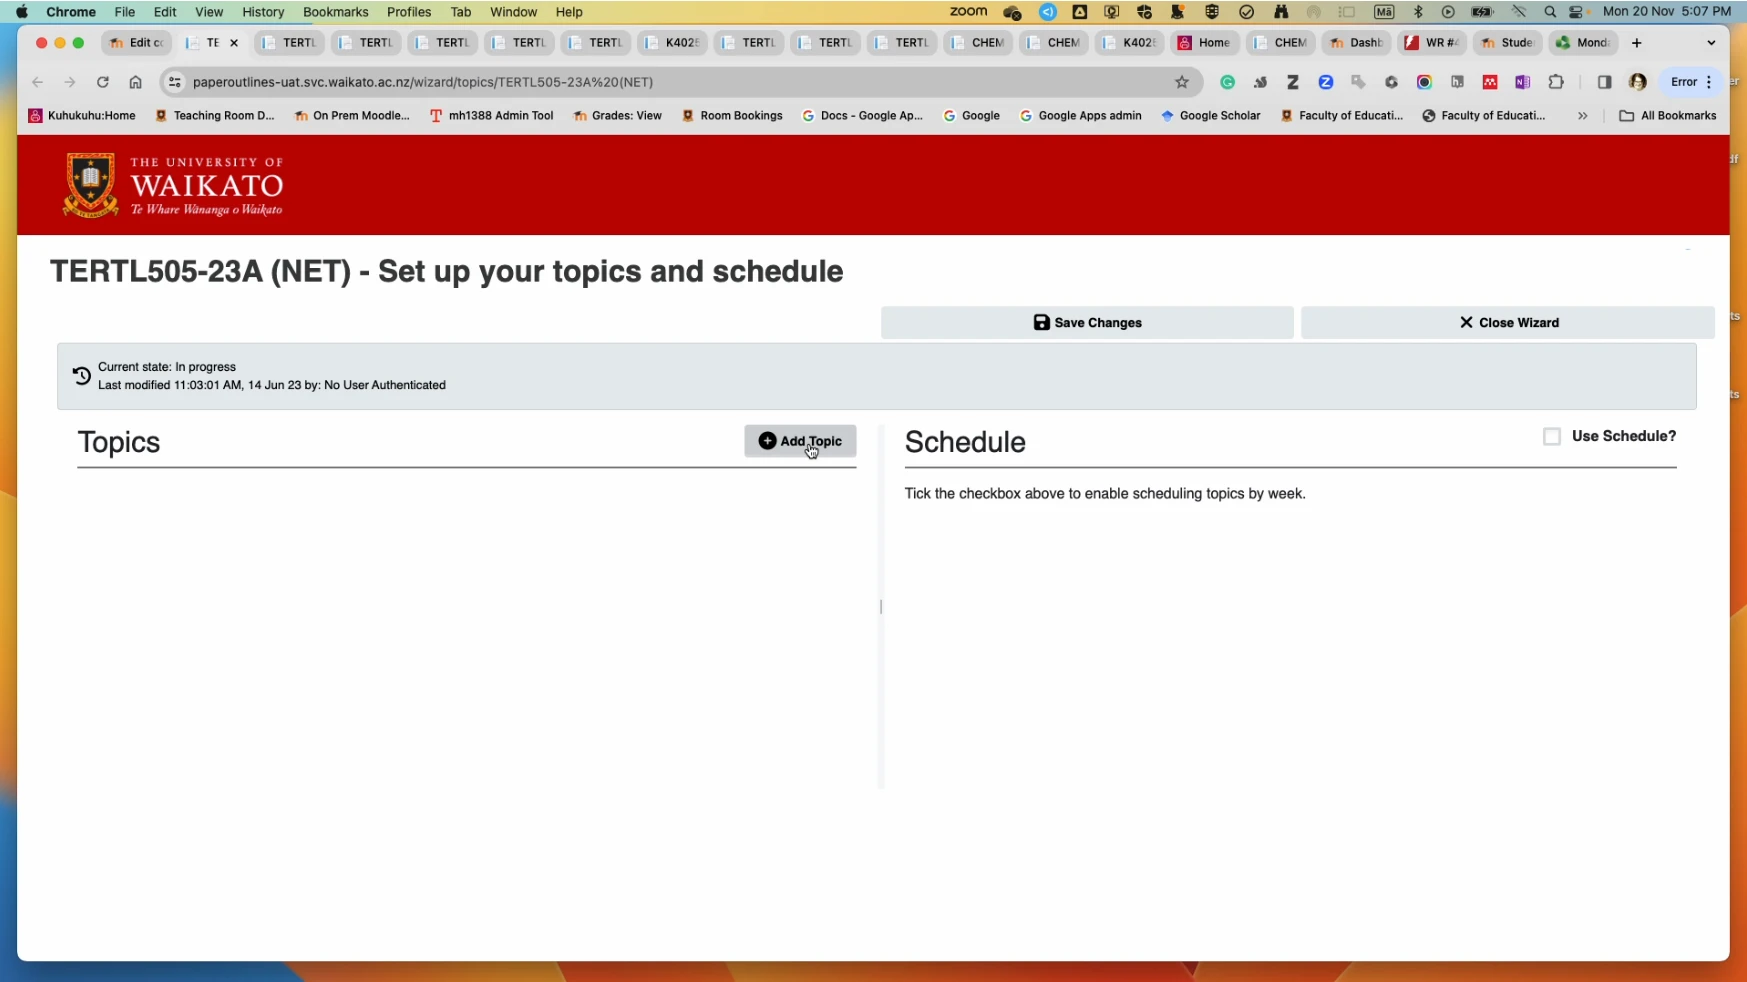Click the University of Waikato logo
The width and height of the screenshot is (1747, 982).
174,185
